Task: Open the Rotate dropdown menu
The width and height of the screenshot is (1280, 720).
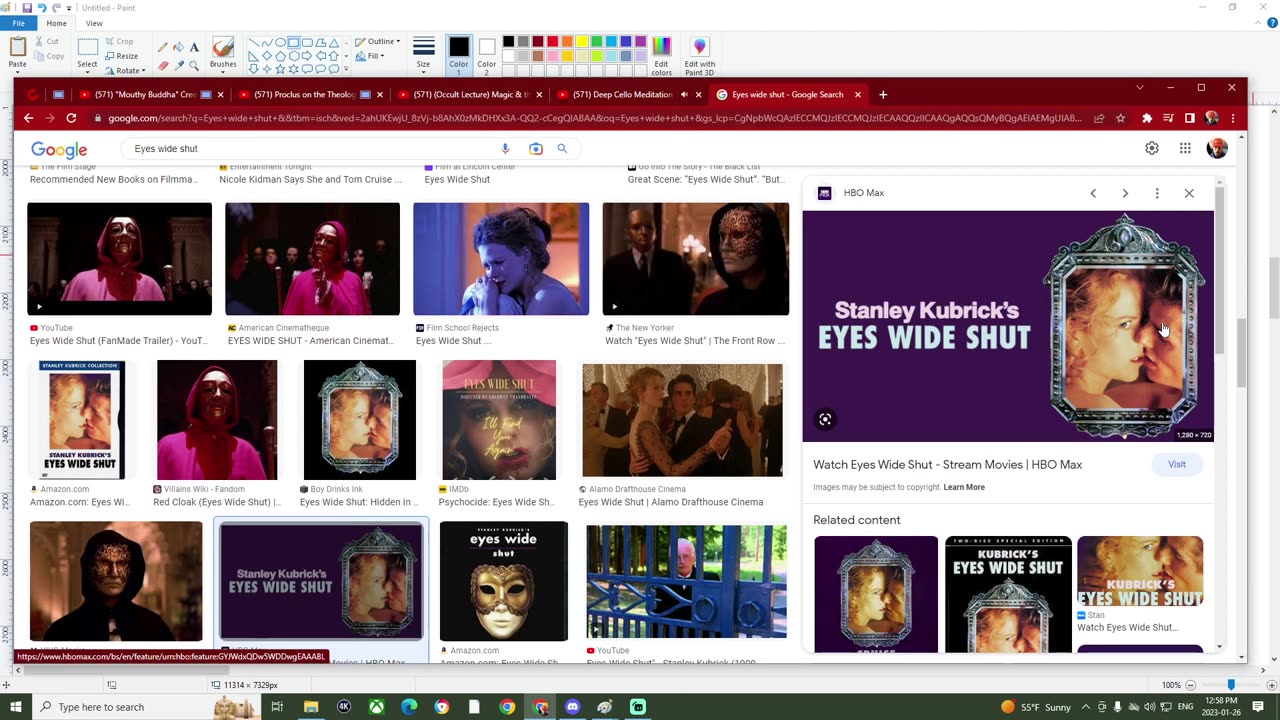Action: [x=143, y=71]
